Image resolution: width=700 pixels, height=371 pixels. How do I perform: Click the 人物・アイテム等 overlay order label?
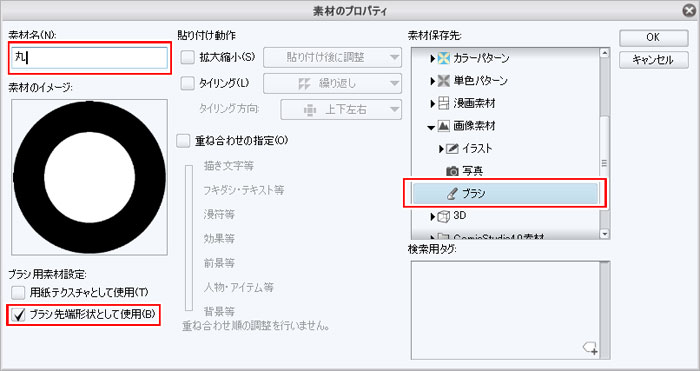pos(238,287)
